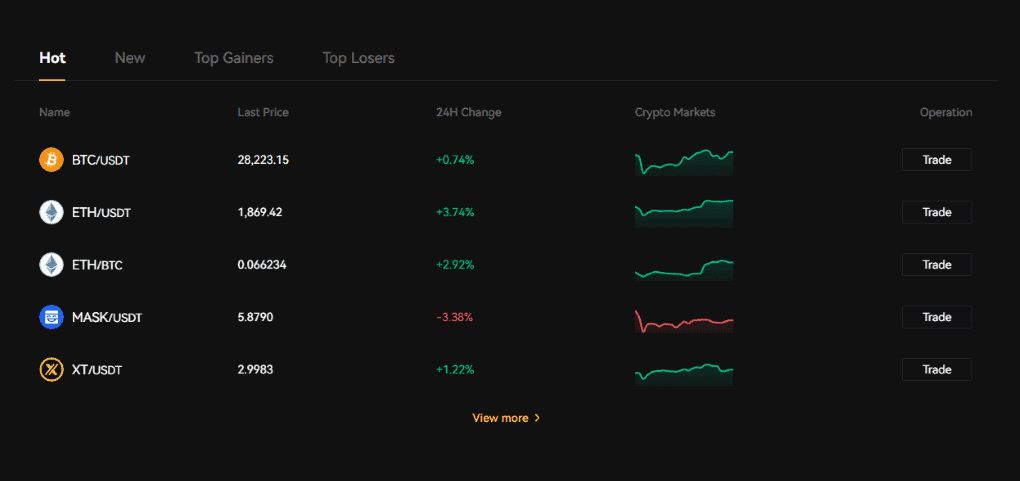Image resolution: width=1020 pixels, height=481 pixels.
Task: Click the XT coin icon
Action: pos(51,370)
